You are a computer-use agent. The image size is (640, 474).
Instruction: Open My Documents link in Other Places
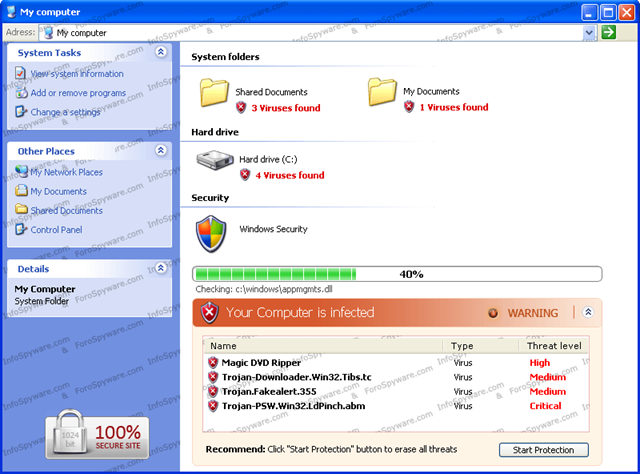(x=58, y=191)
